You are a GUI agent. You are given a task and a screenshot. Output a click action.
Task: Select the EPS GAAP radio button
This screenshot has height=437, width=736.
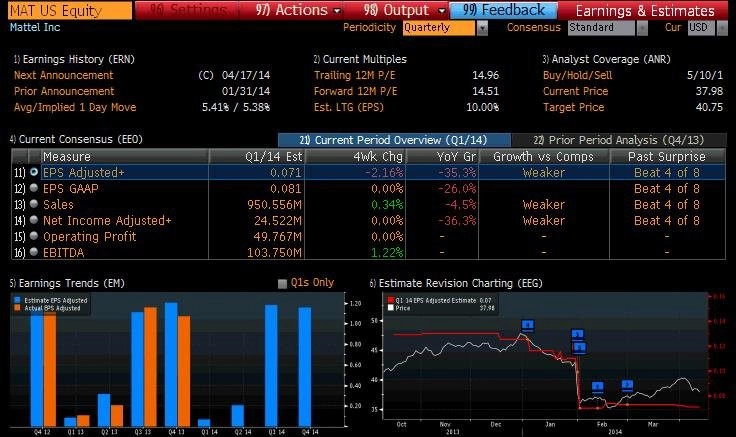click(x=34, y=188)
